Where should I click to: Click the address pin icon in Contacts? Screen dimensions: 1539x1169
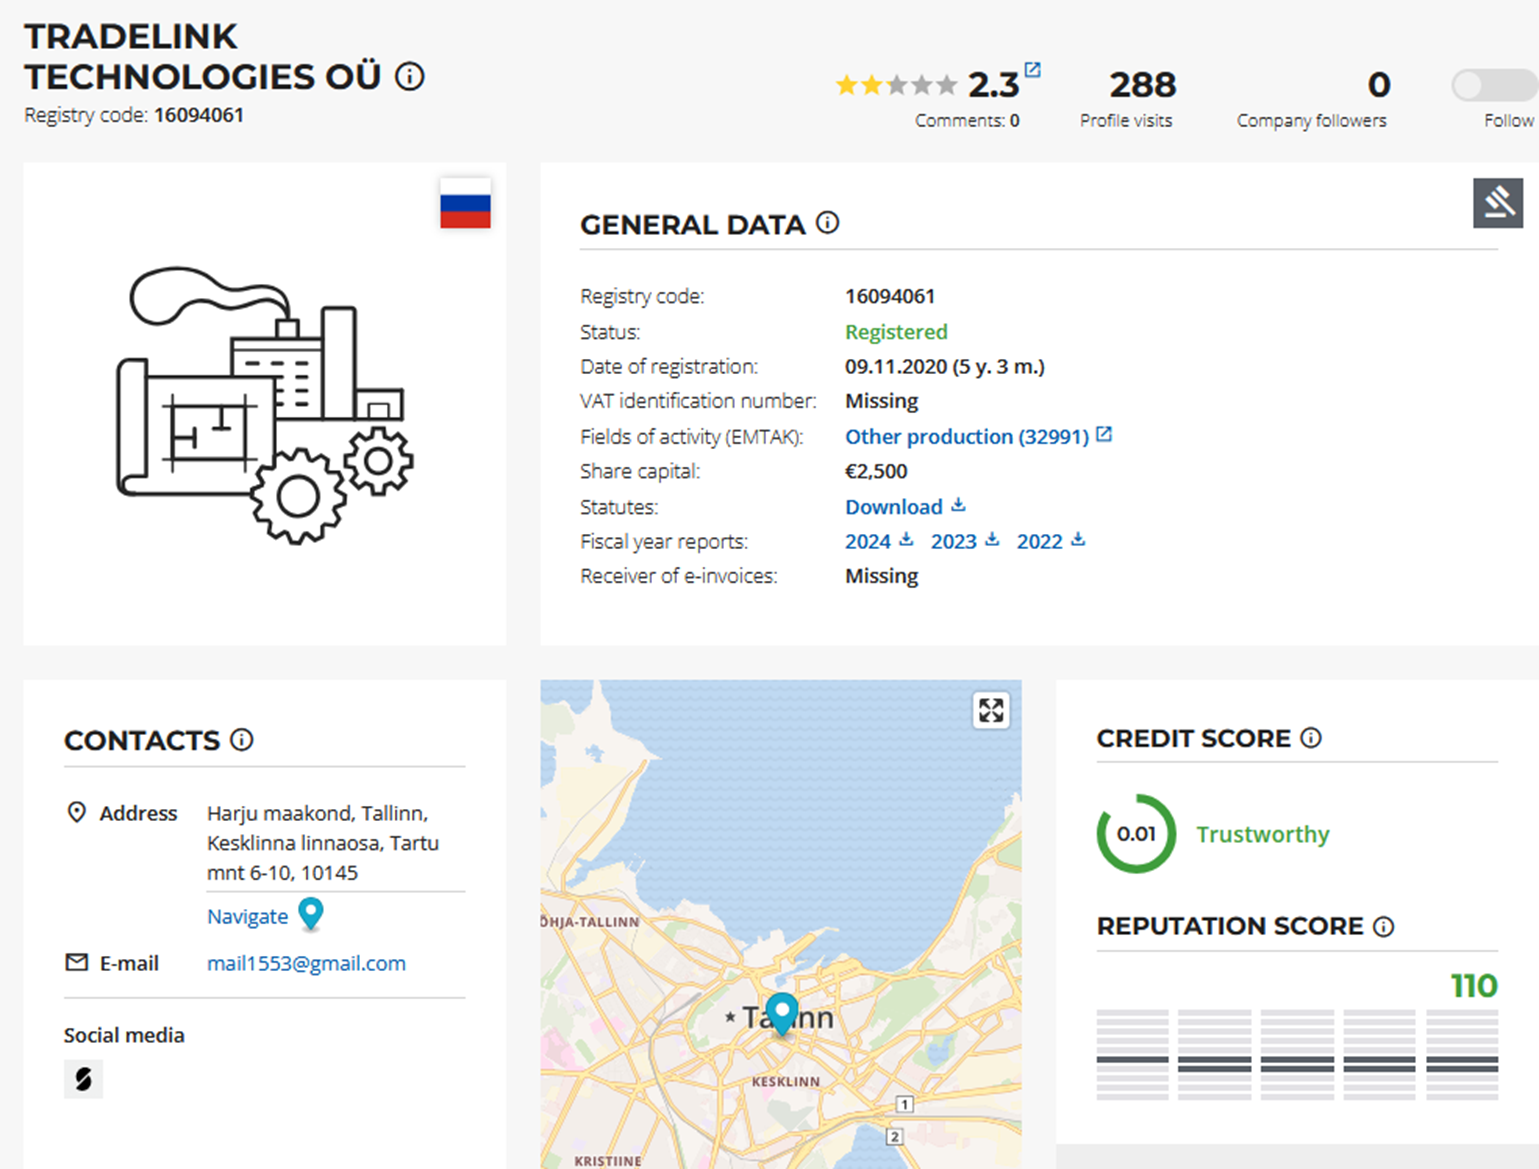76,812
